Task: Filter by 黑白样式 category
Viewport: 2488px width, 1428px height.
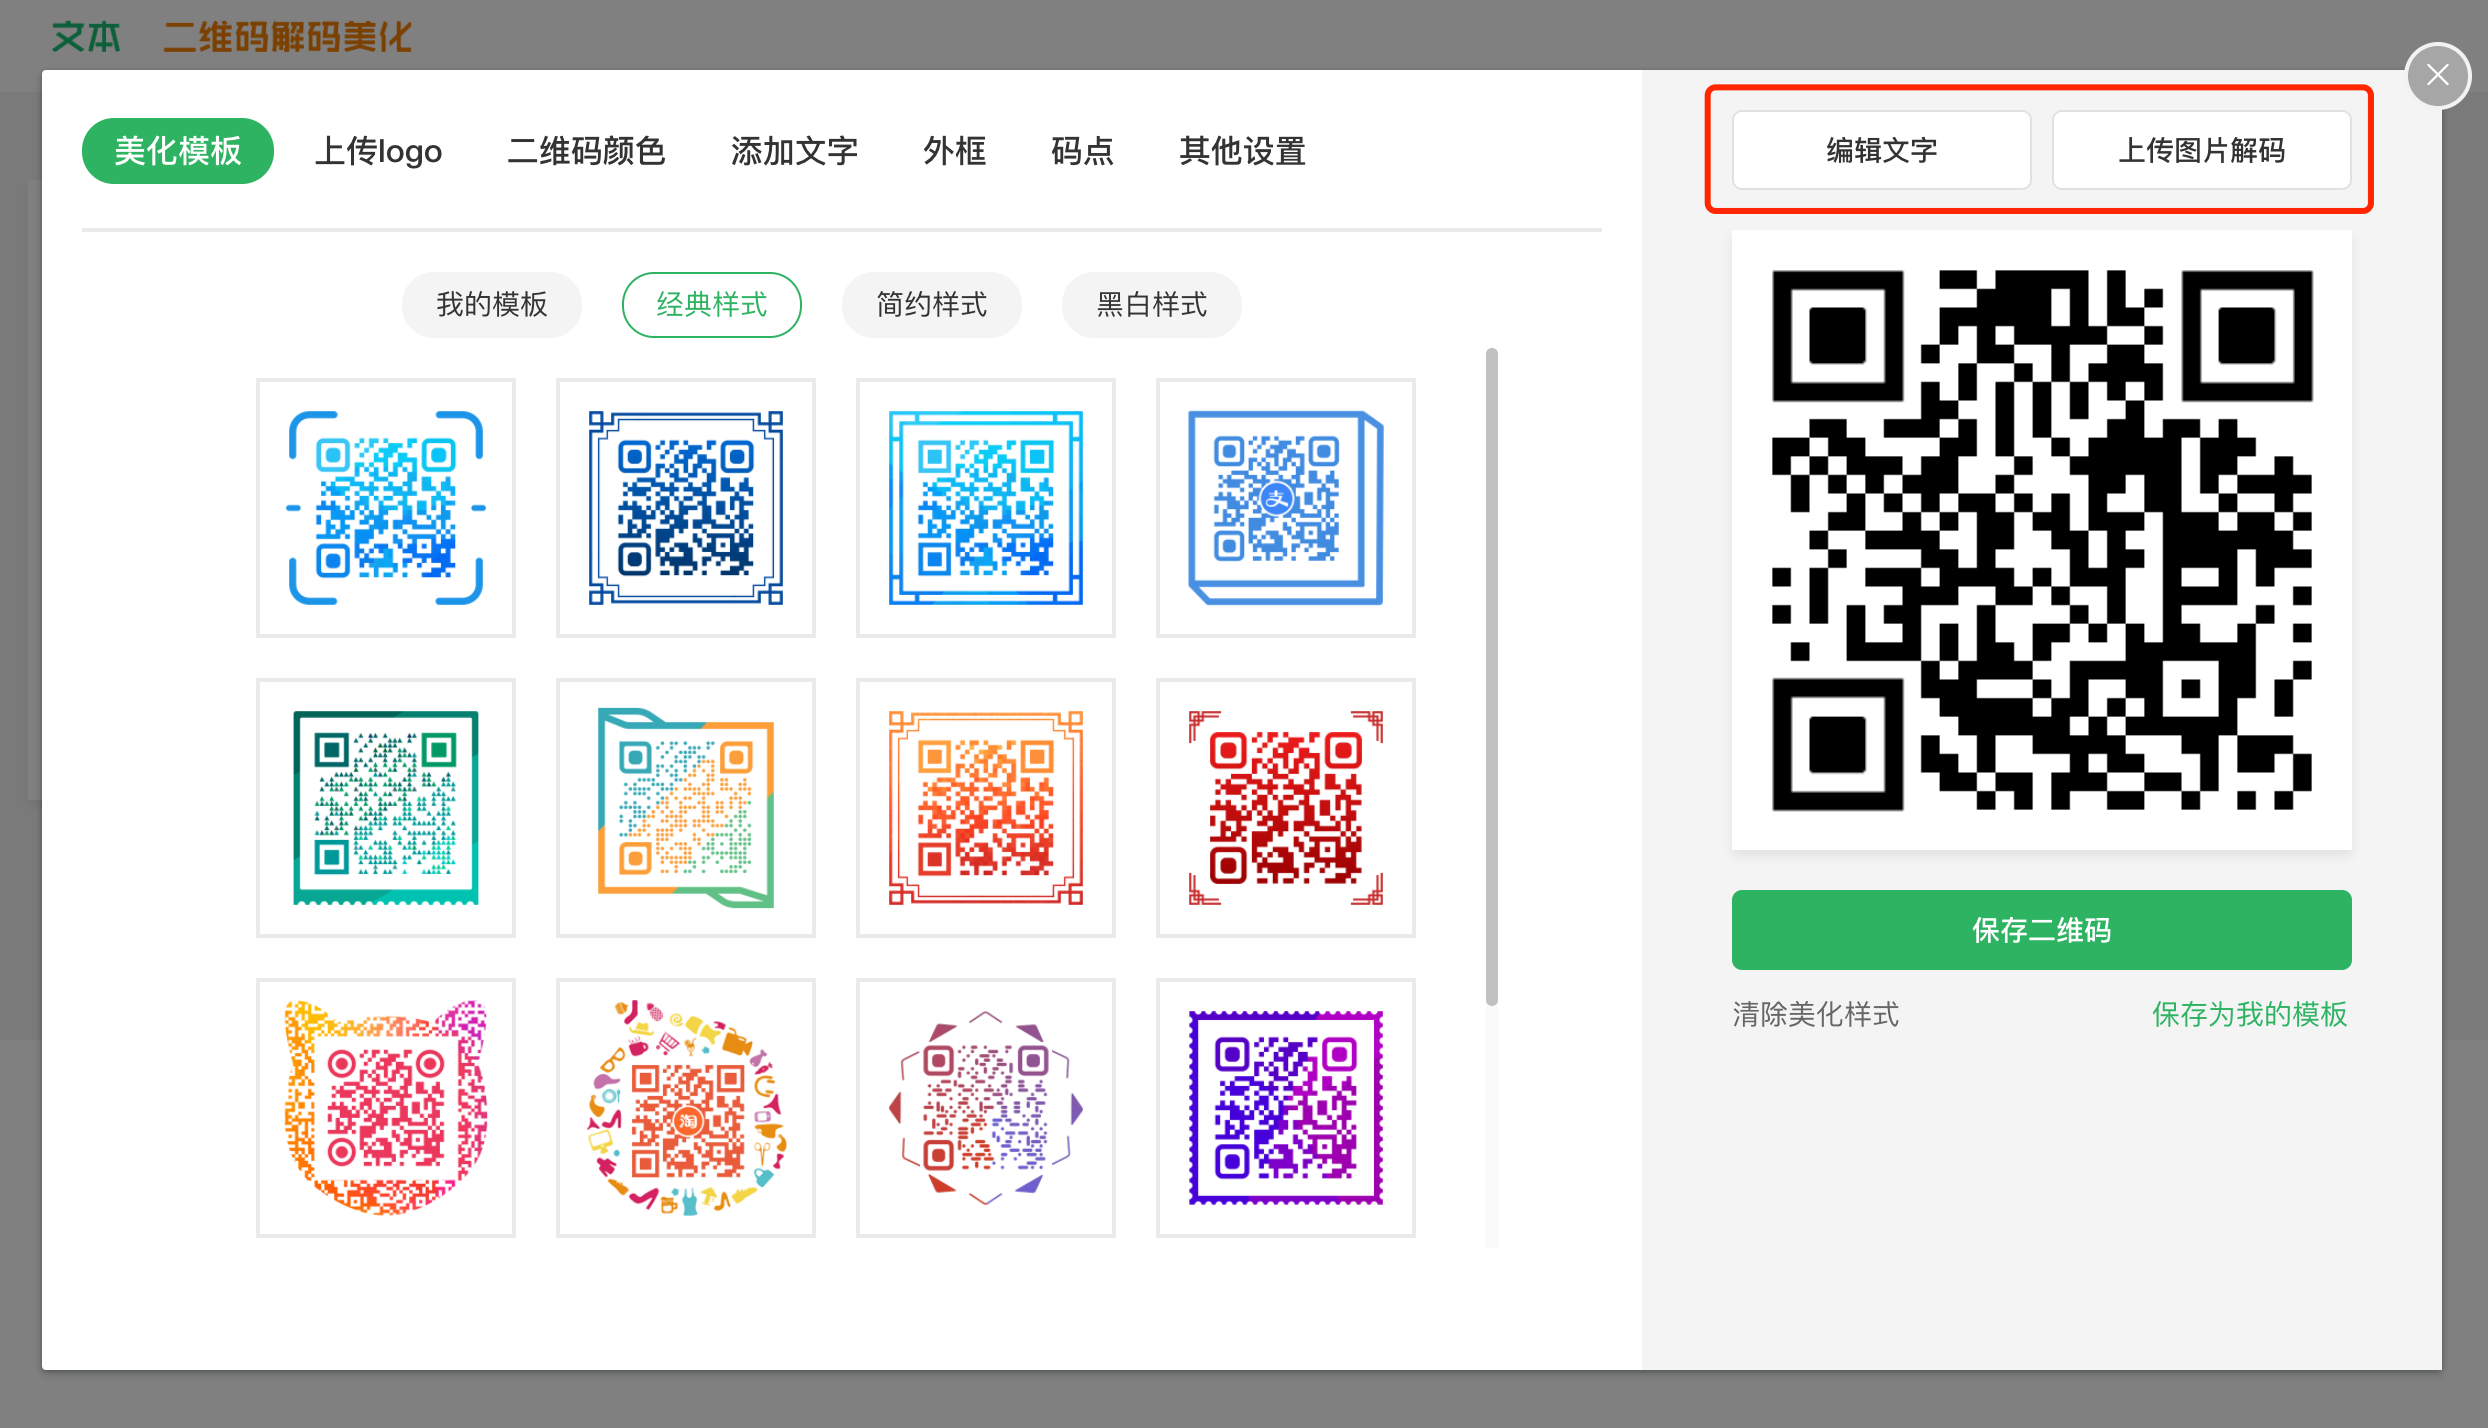Action: click(1152, 304)
